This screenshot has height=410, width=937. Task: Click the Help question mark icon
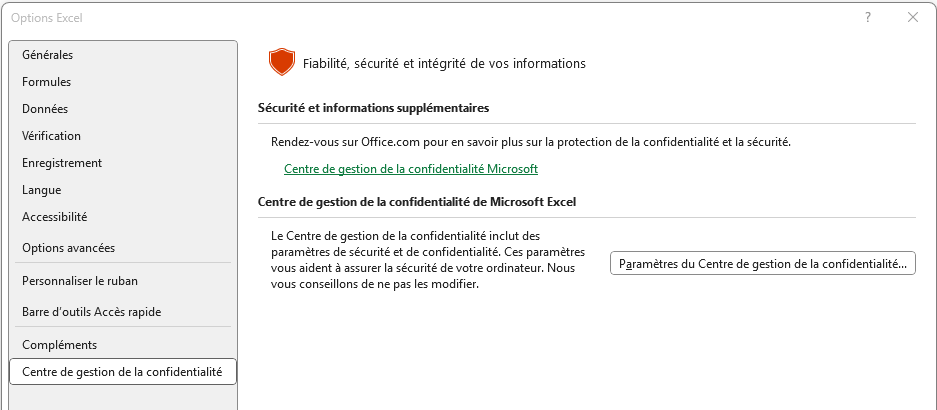[x=867, y=17]
